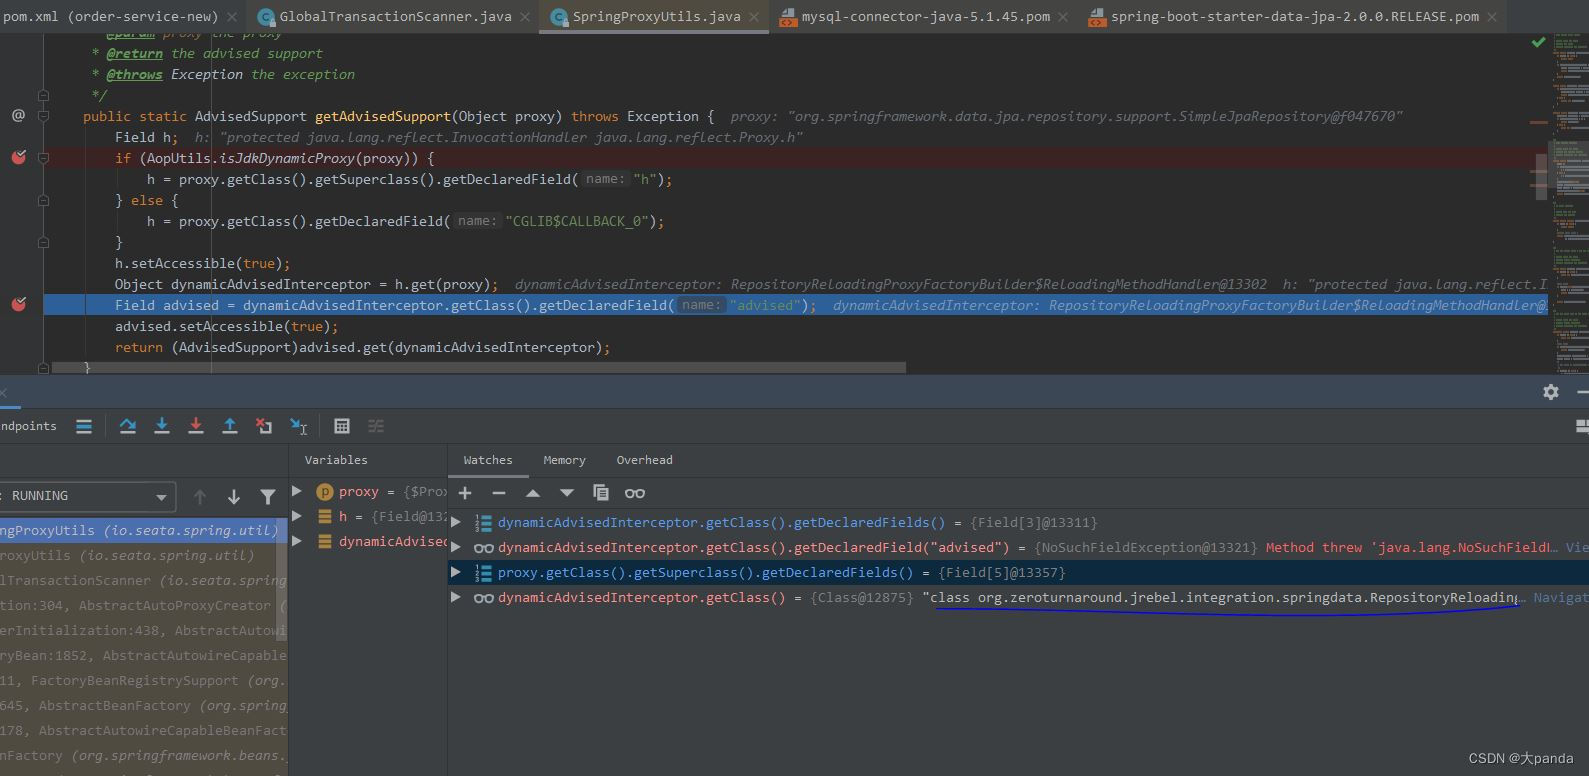Switch to the Overhead tab
Screen dimensions: 1589x776
click(x=644, y=460)
